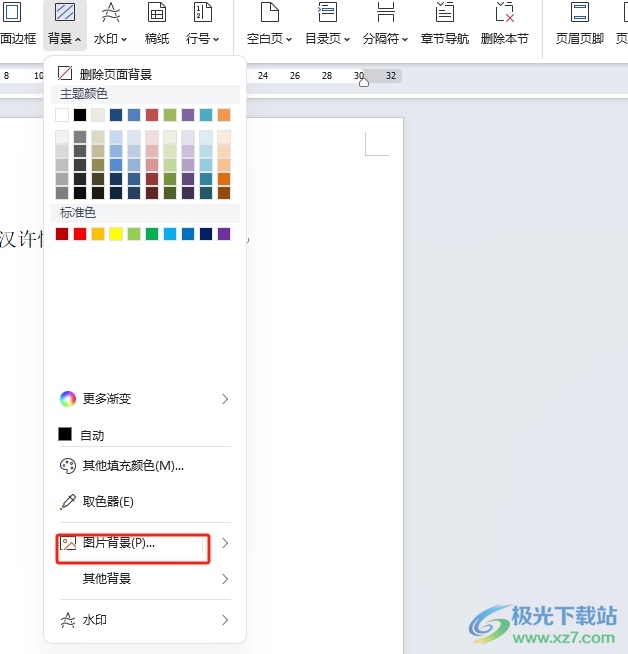Pick orange theme color swatch in top row
Screen dimensions: 628x654
pyautogui.click(x=224, y=115)
